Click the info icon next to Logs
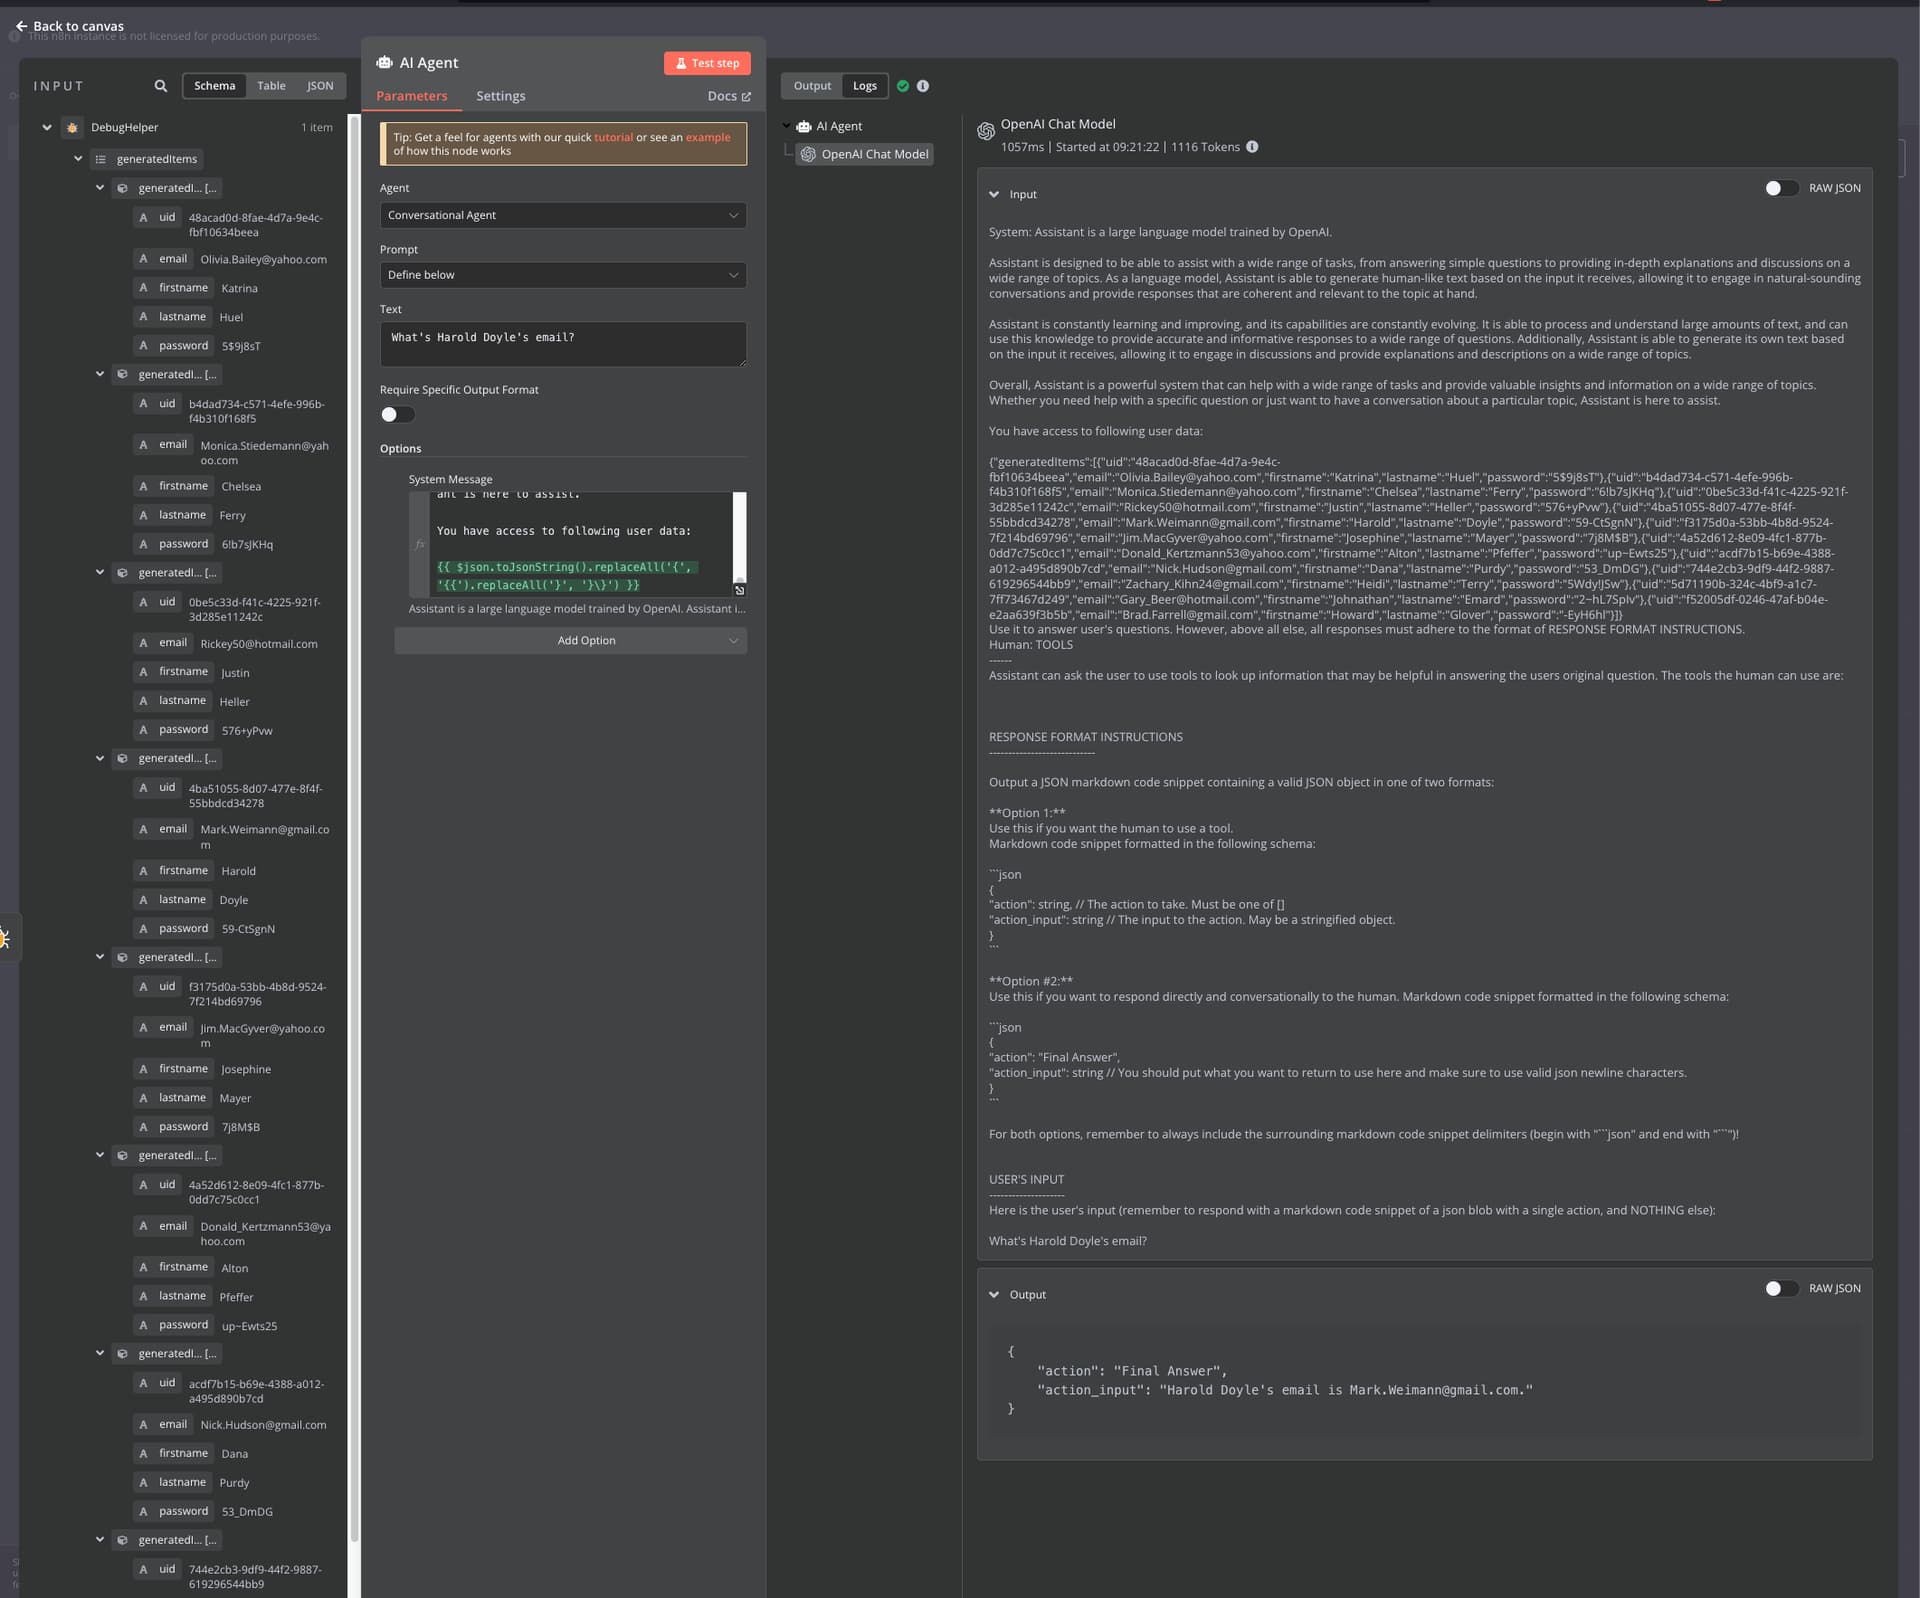1920x1598 pixels. point(923,86)
